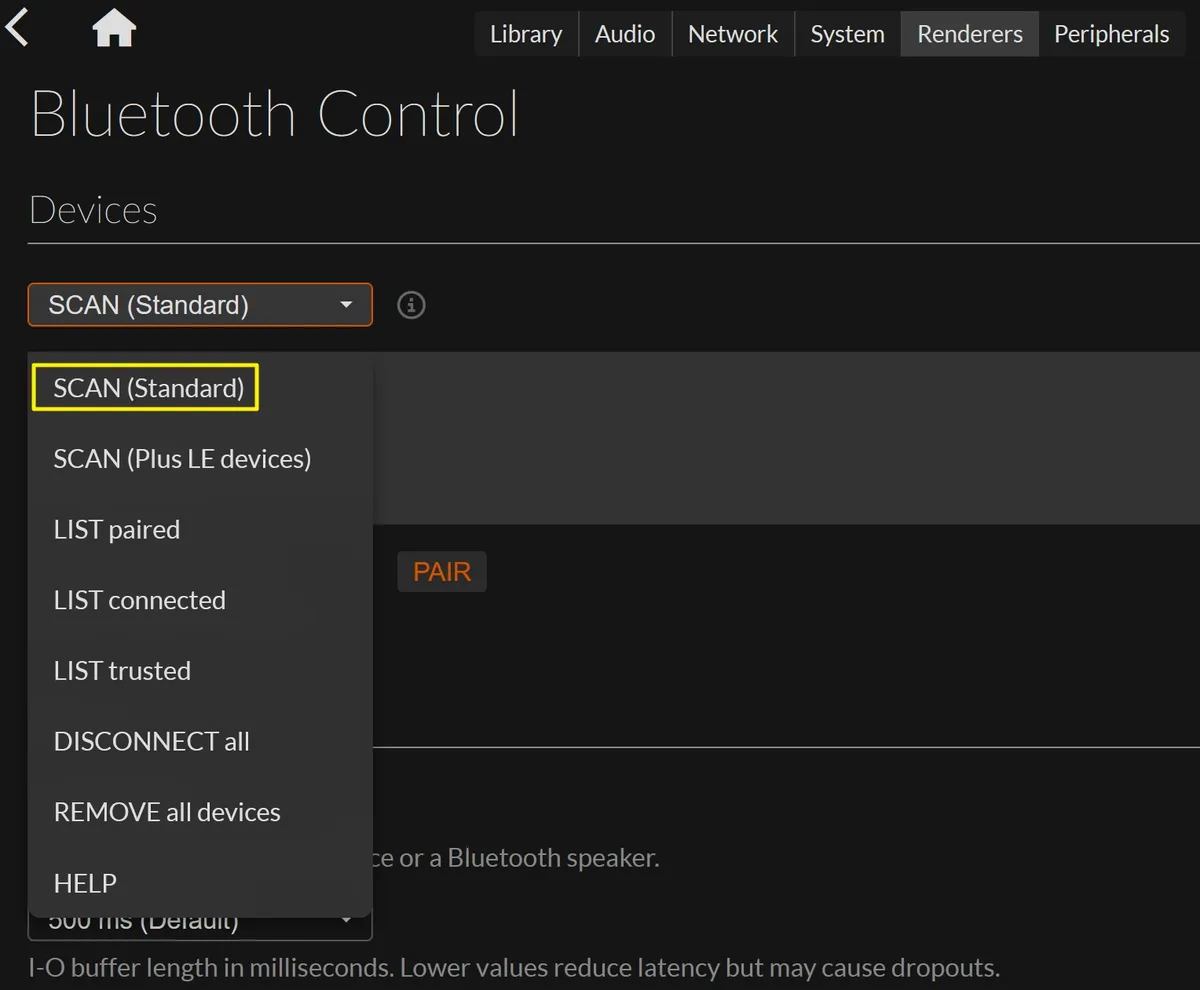1200x990 pixels.
Task: Open the Peripherals tab
Action: click(x=1112, y=34)
